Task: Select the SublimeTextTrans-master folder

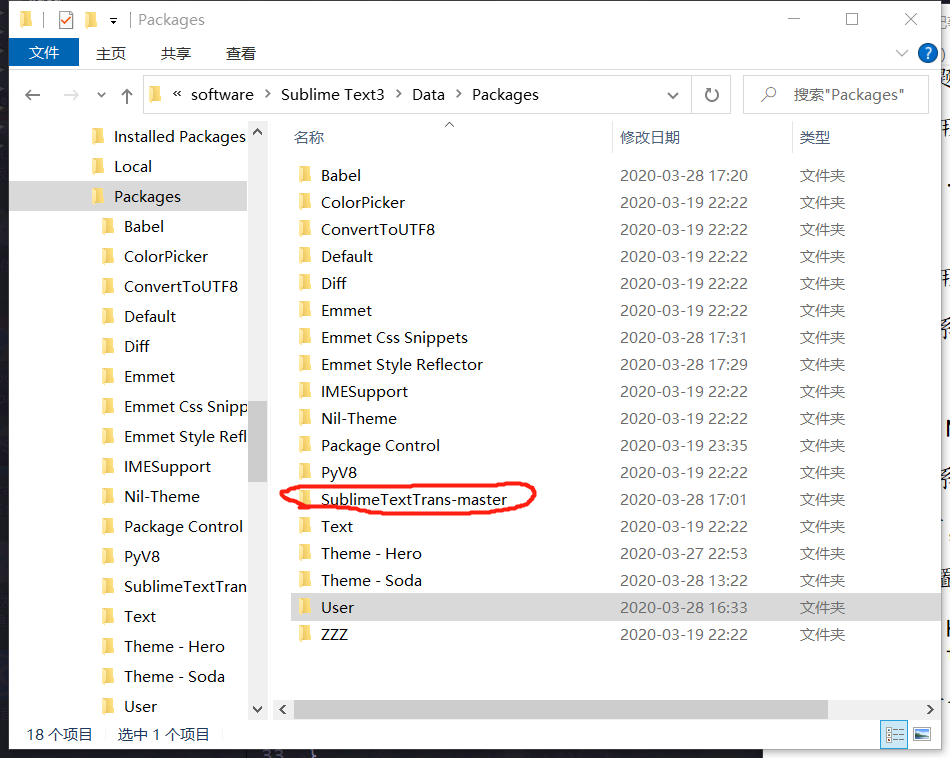Action: coord(414,499)
